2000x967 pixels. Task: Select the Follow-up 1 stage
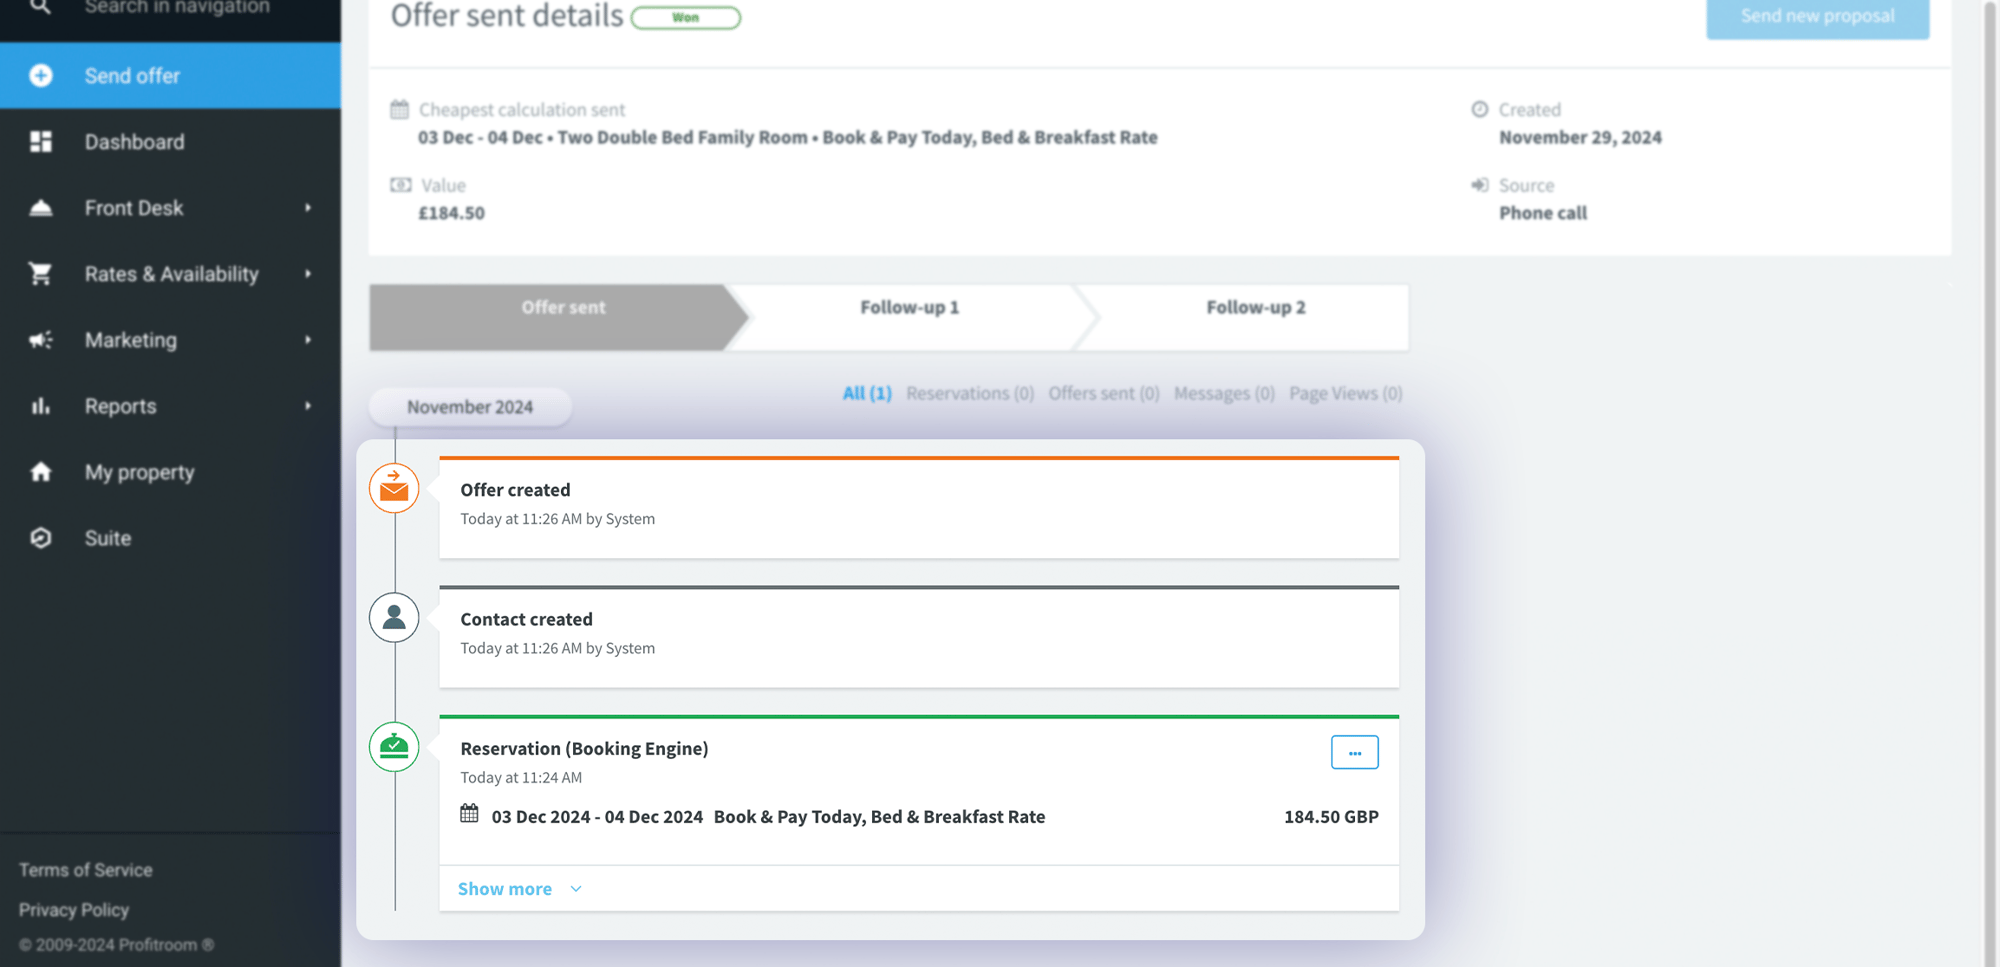point(909,307)
